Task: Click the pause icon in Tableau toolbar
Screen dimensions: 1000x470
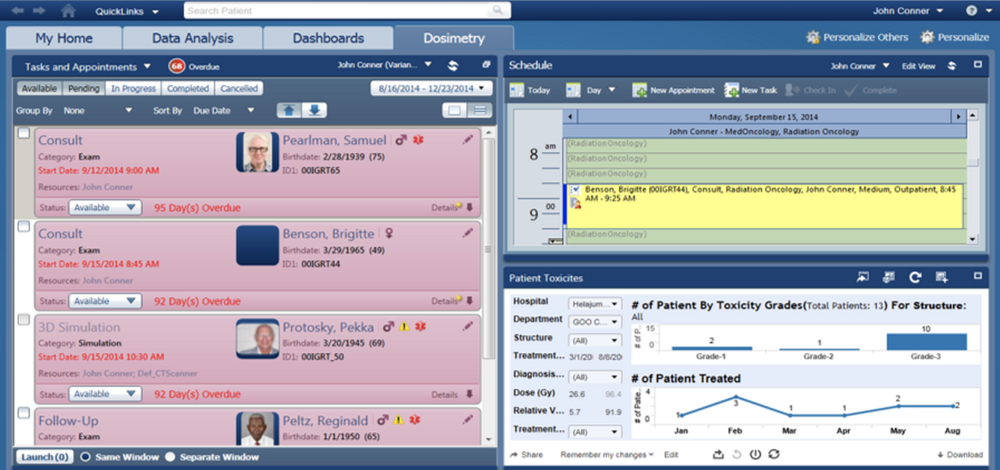Action: [x=756, y=455]
